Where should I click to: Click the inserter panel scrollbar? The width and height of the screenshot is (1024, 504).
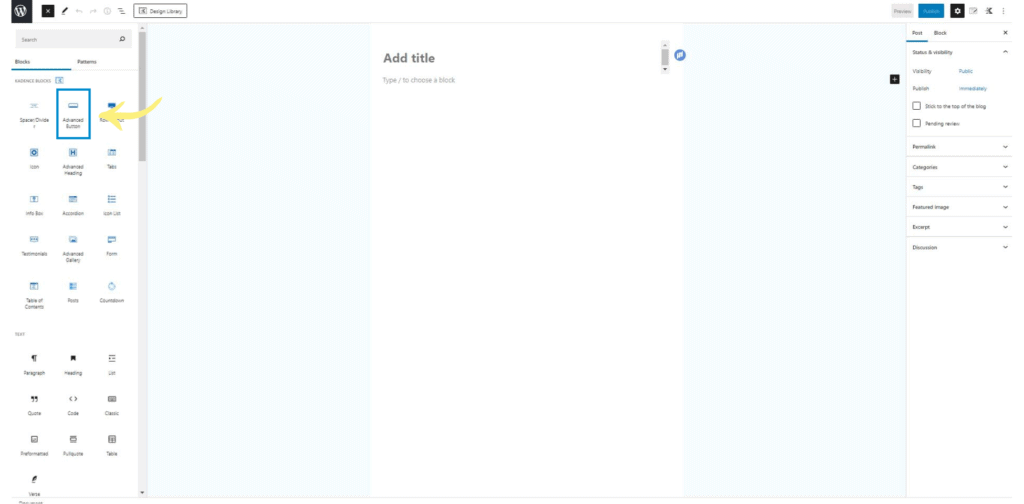(x=142, y=97)
